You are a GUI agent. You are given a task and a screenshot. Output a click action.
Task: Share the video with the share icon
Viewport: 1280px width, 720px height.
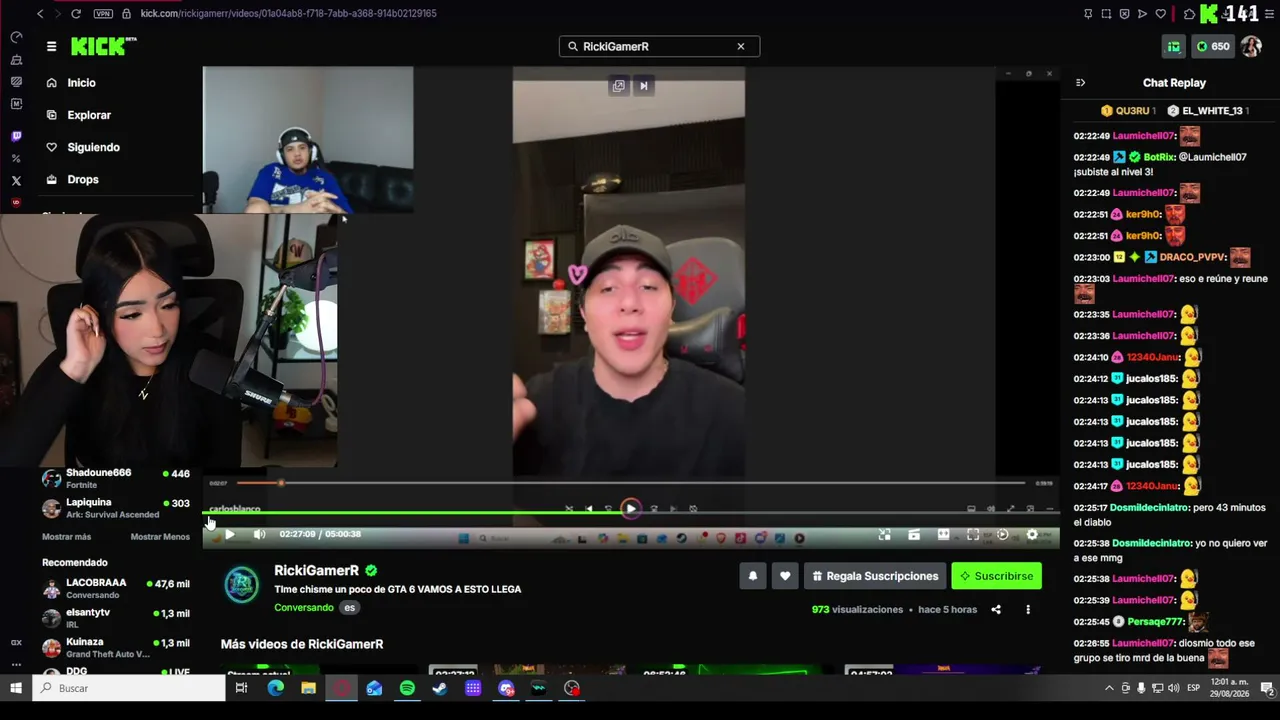[996, 609]
